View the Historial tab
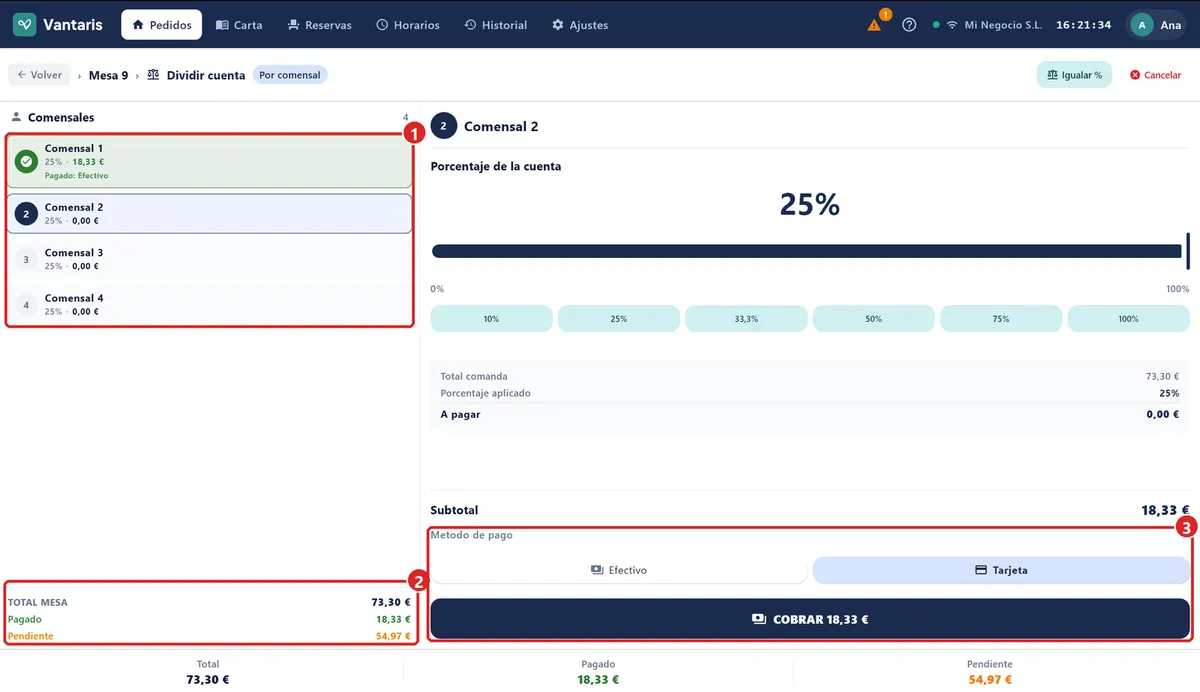The image size is (1200, 692). pos(496,25)
